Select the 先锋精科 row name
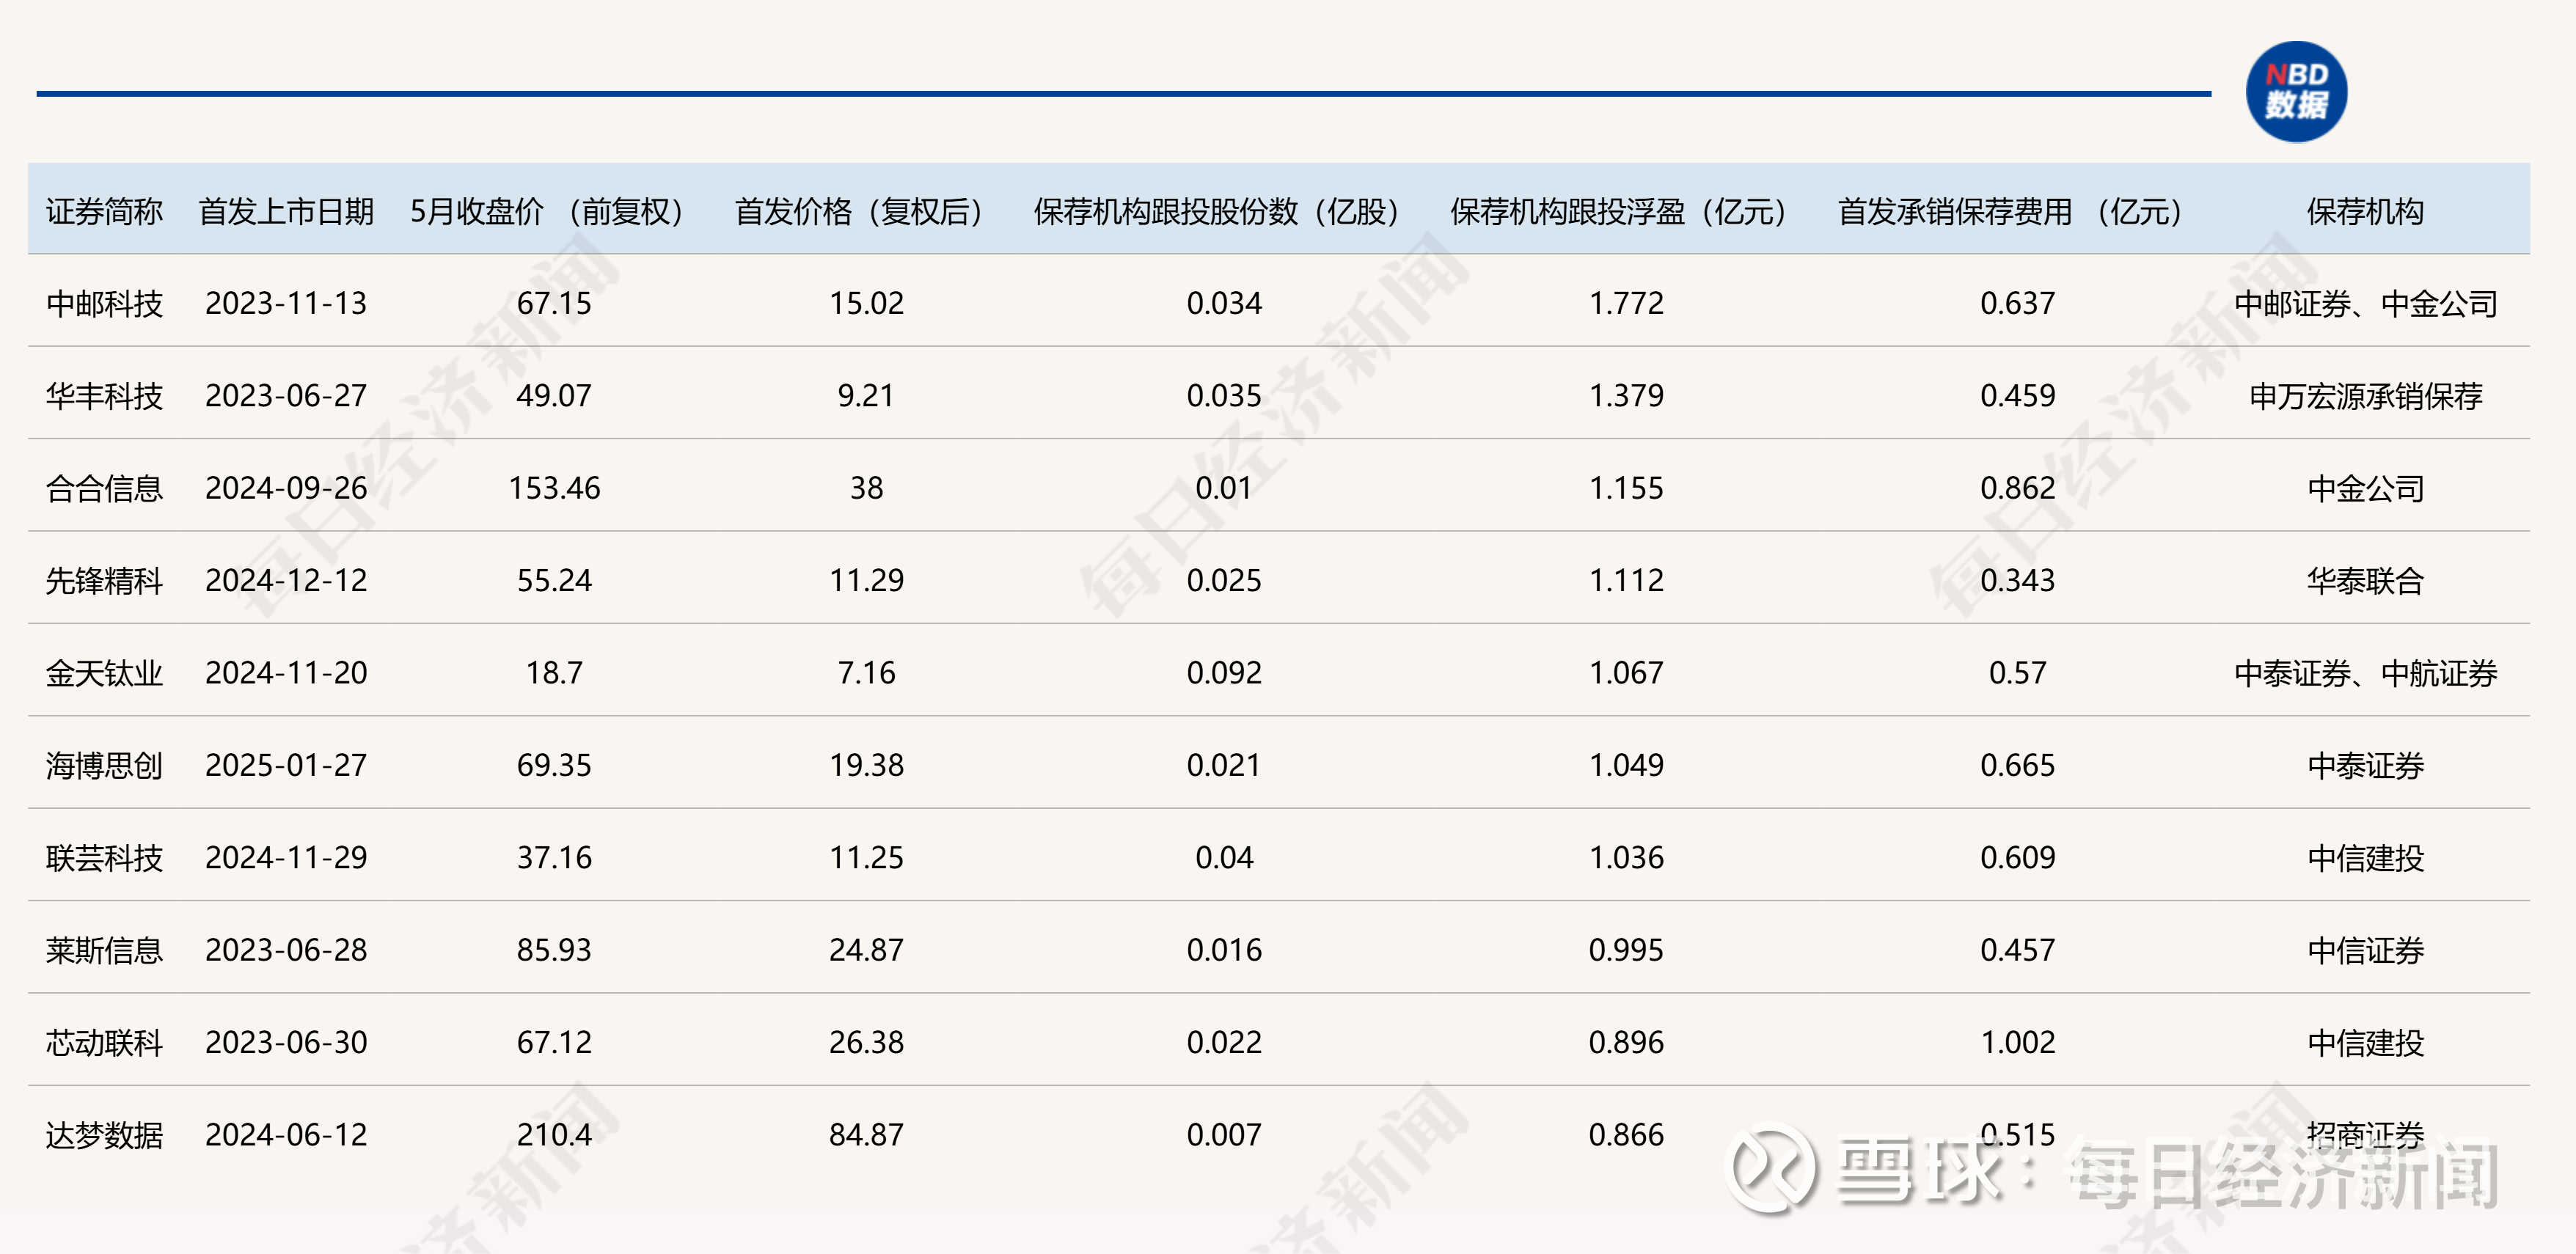Screen dimensions: 2576x1254 pyautogui.click(x=104, y=580)
